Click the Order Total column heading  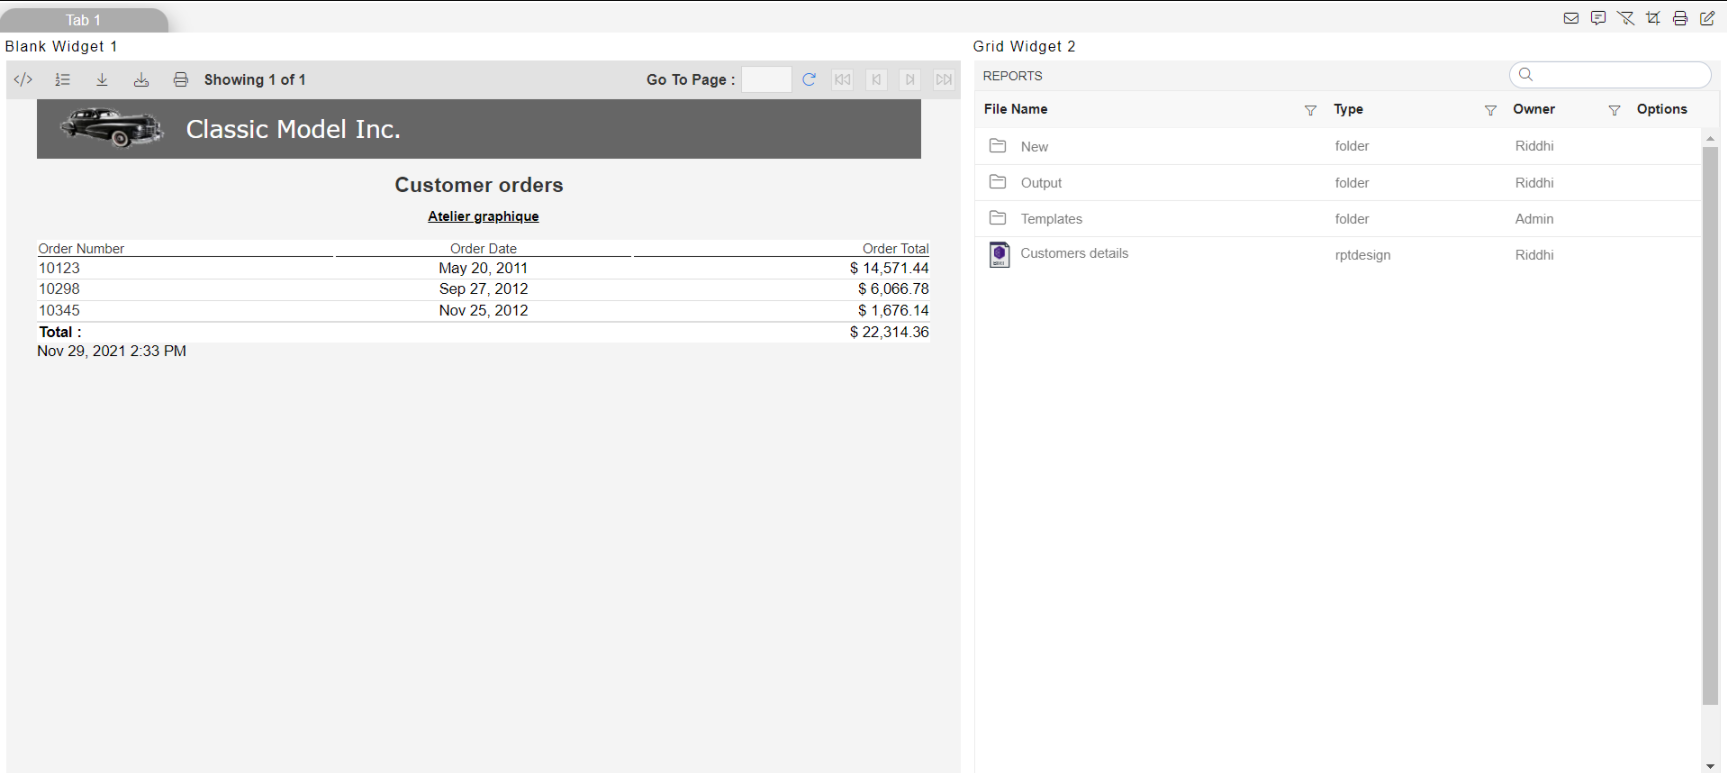(x=896, y=248)
